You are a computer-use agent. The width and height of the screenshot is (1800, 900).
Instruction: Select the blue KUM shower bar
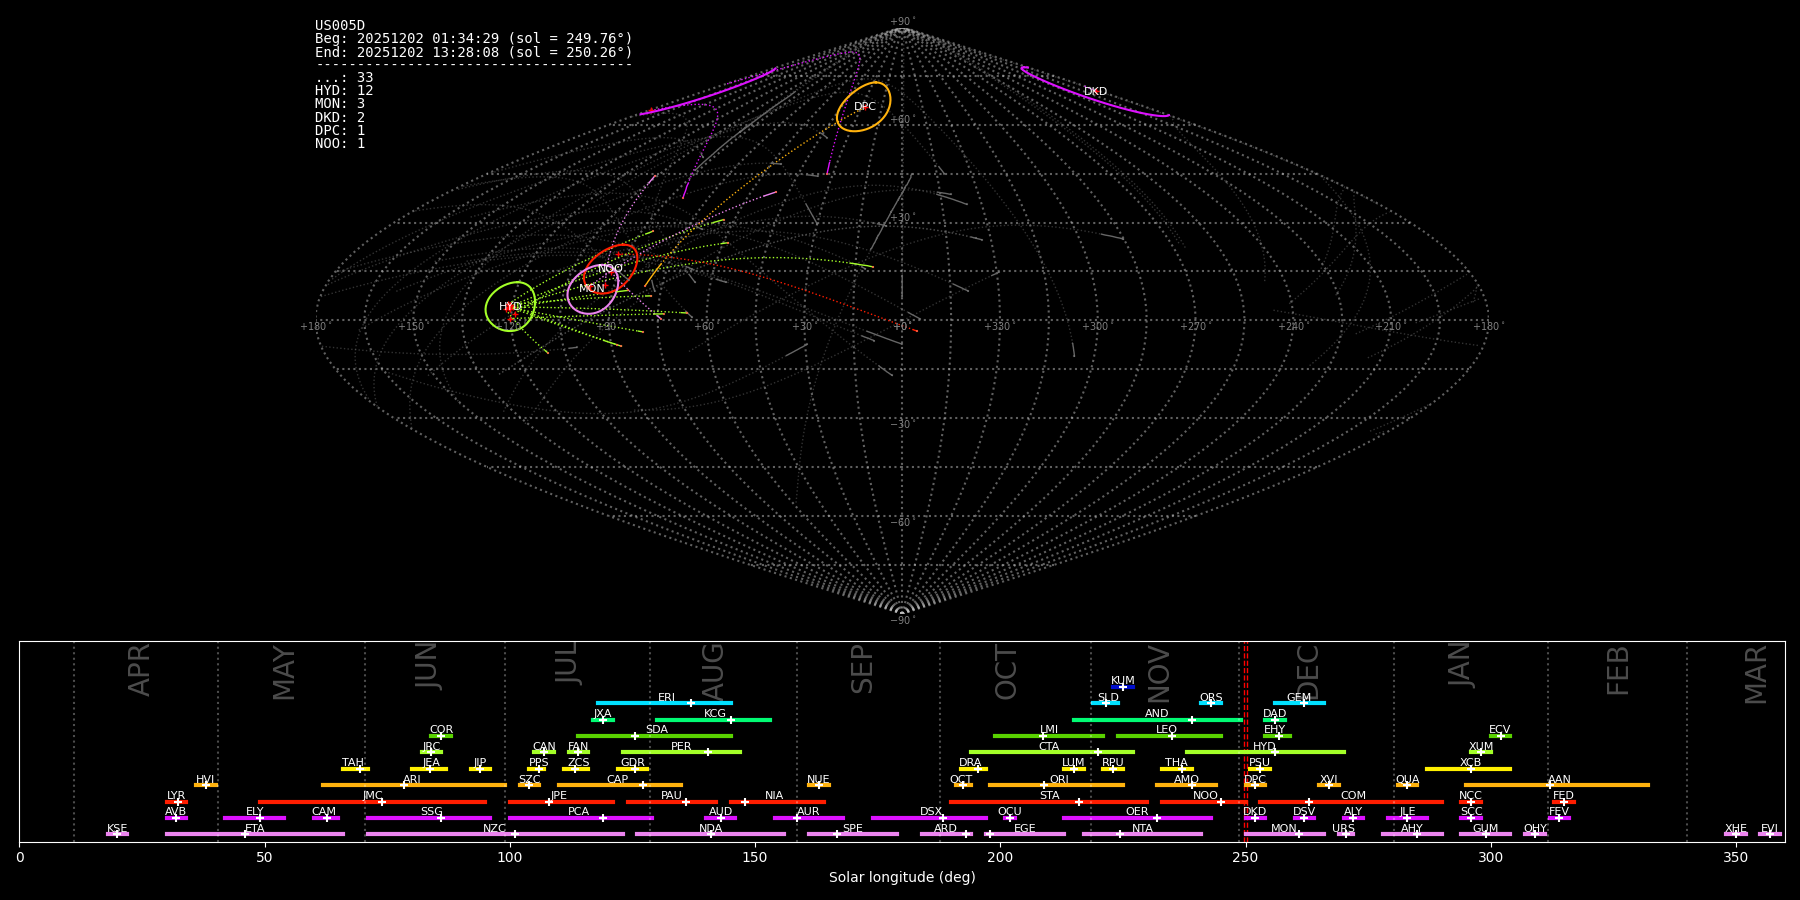pos(1123,687)
